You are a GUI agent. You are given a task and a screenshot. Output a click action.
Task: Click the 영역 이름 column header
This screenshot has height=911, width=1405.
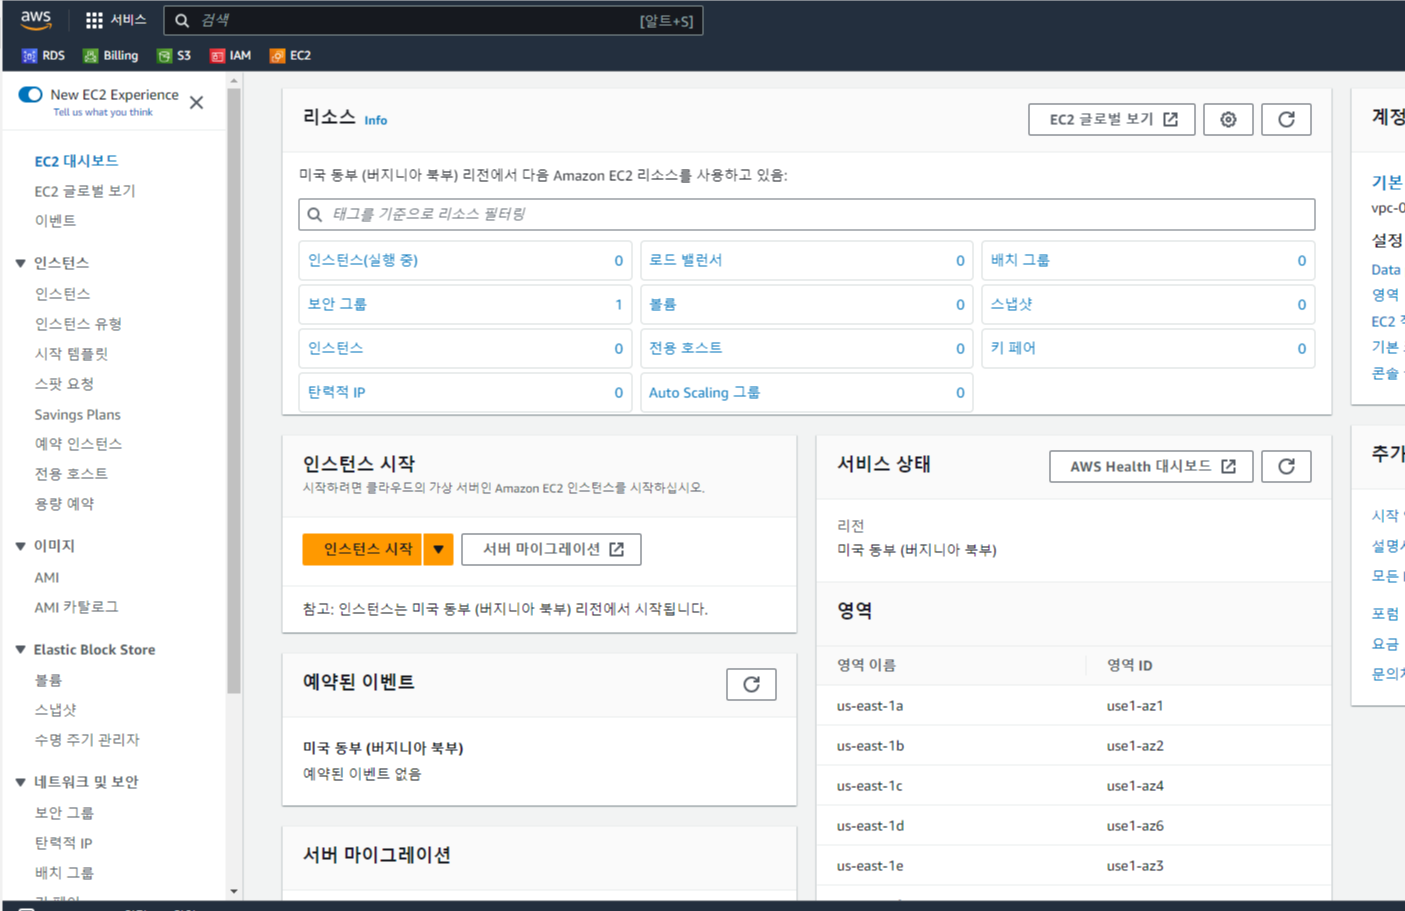866,665
